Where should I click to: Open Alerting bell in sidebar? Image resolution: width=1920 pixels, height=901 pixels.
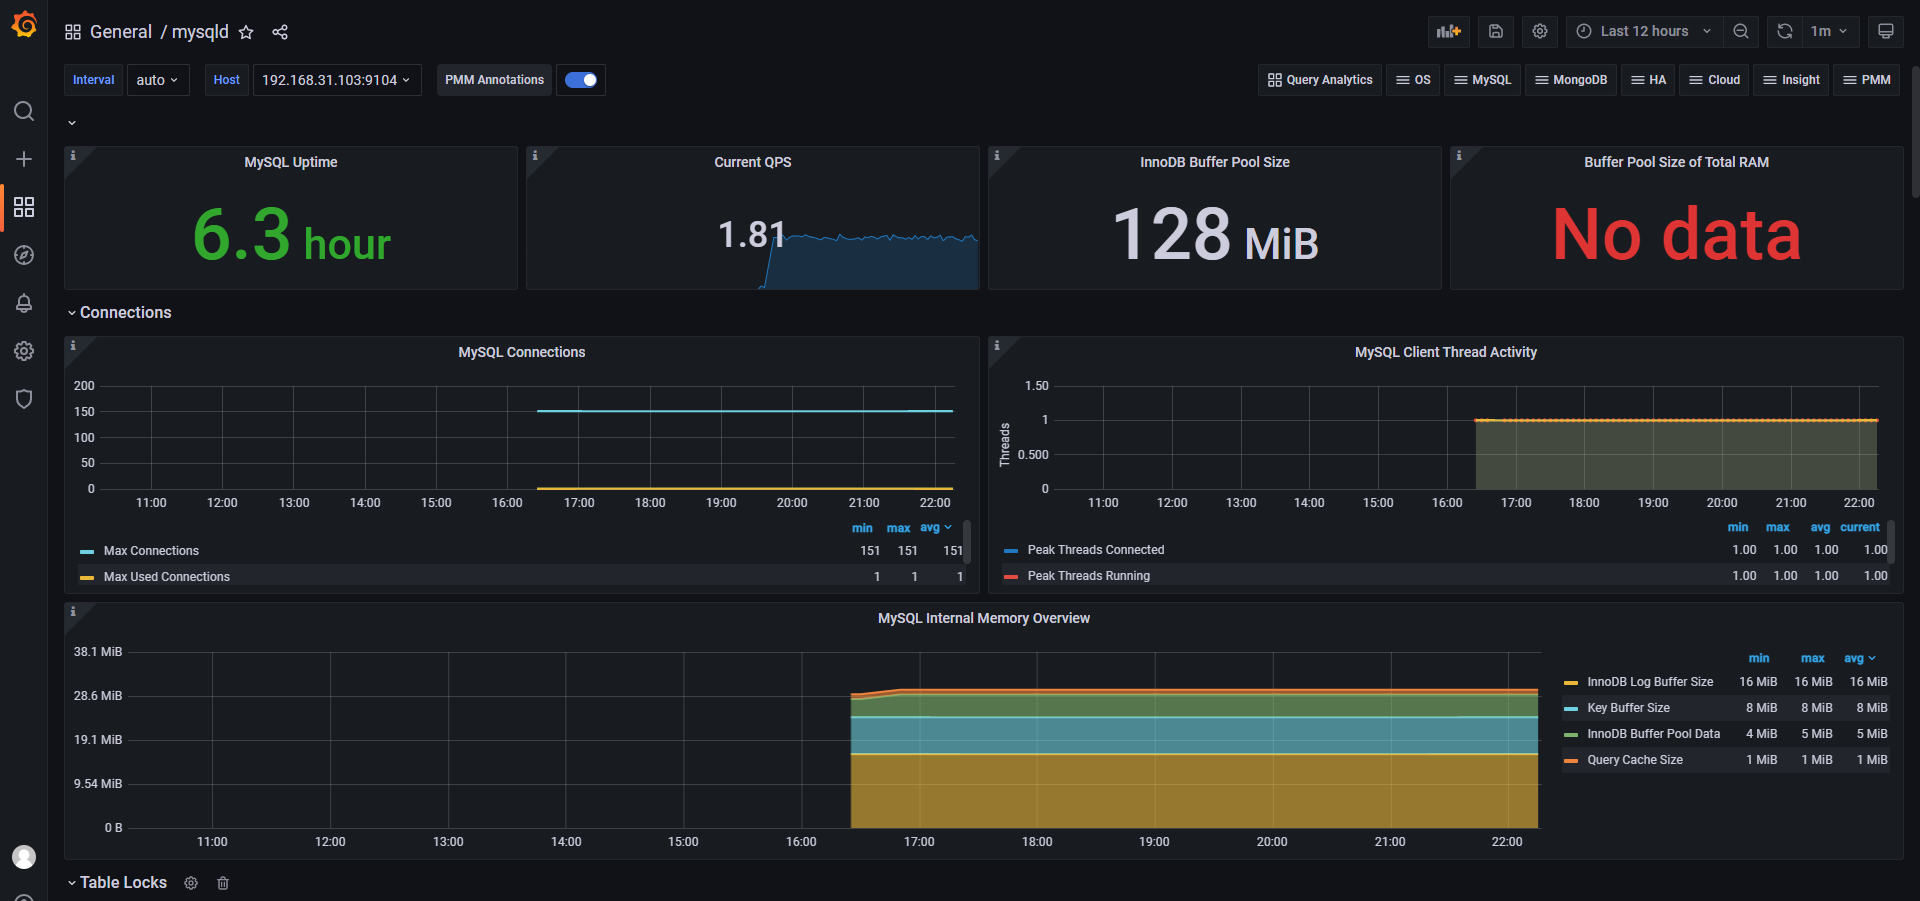pyautogui.click(x=24, y=303)
